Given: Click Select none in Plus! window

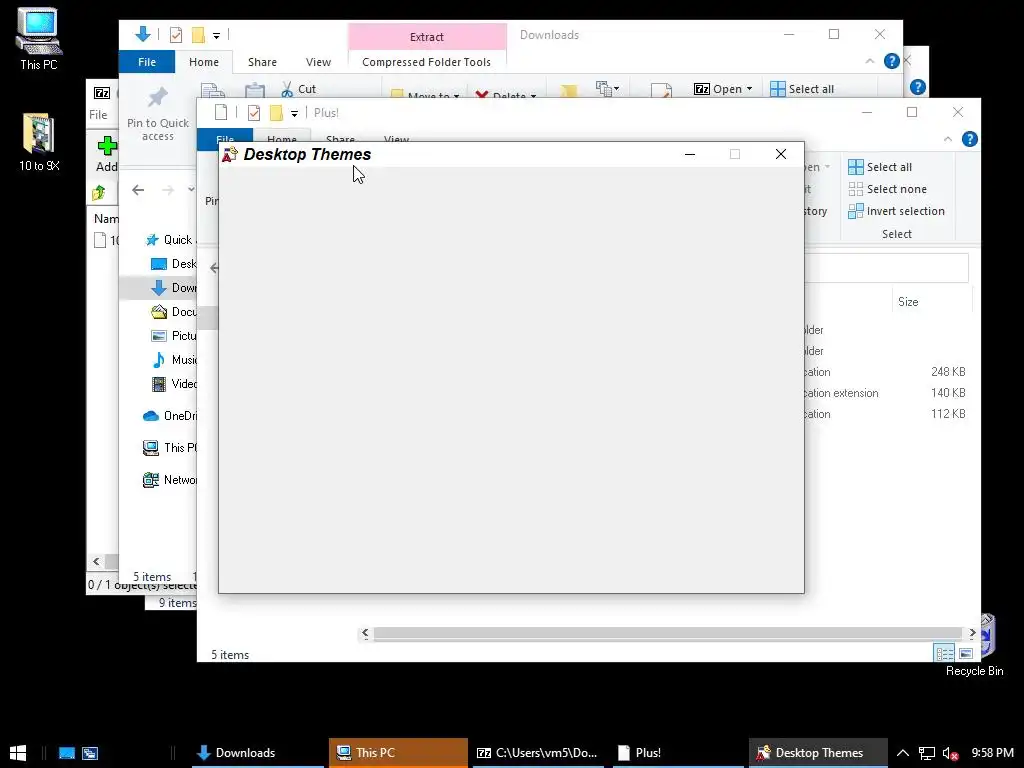Looking at the screenshot, I should [888, 189].
